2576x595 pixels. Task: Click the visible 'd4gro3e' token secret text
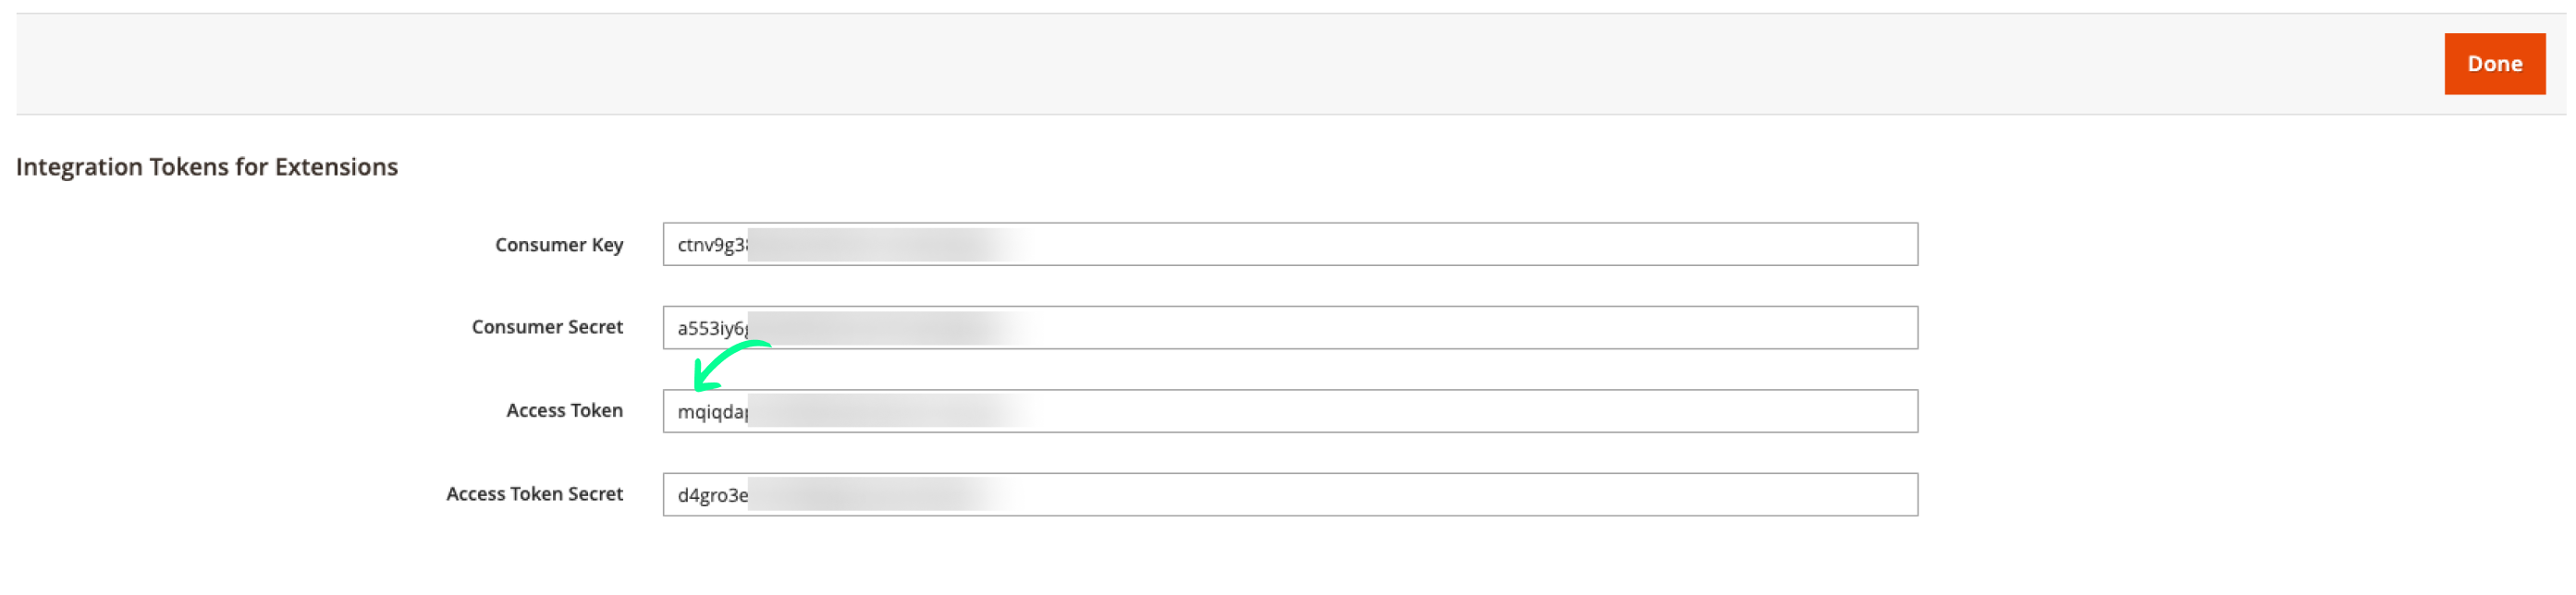pyautogui.click(x=711, y=495)
